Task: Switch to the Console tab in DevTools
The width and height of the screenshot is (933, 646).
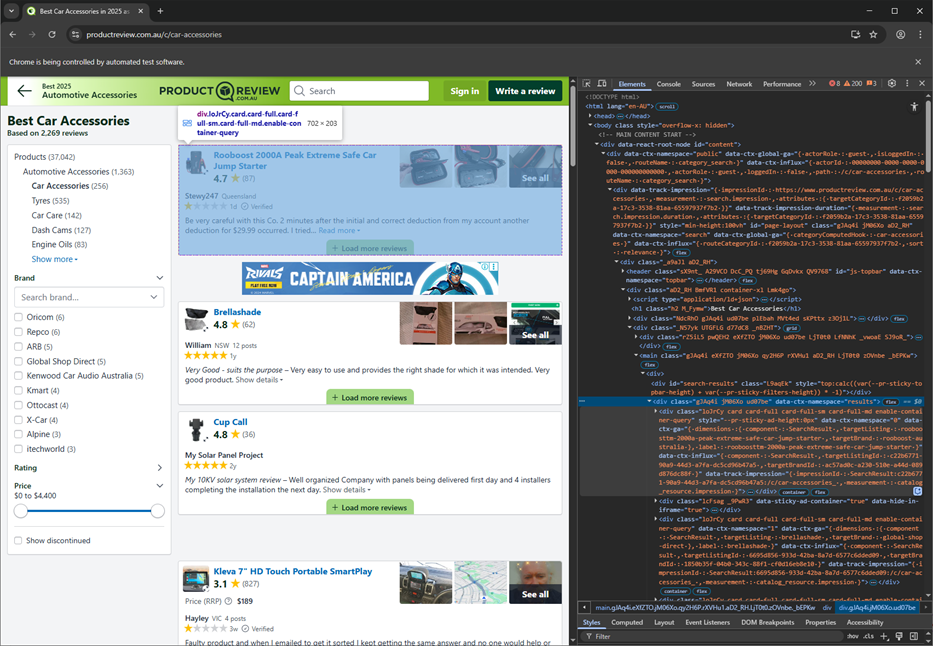Action: click(668, 84)
